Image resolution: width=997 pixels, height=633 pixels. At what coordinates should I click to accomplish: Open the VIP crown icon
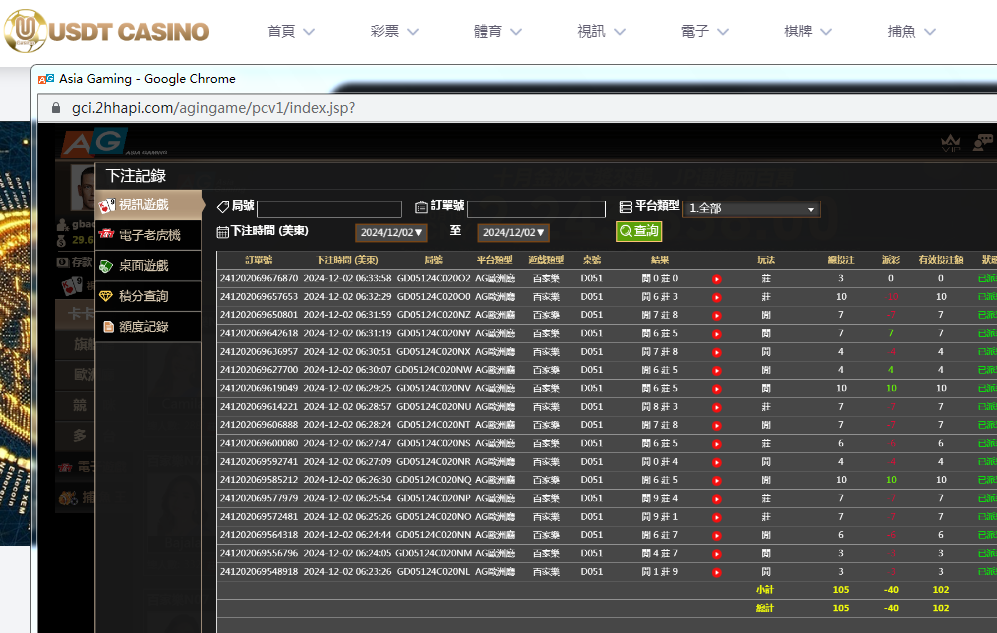tap(950, 144)
